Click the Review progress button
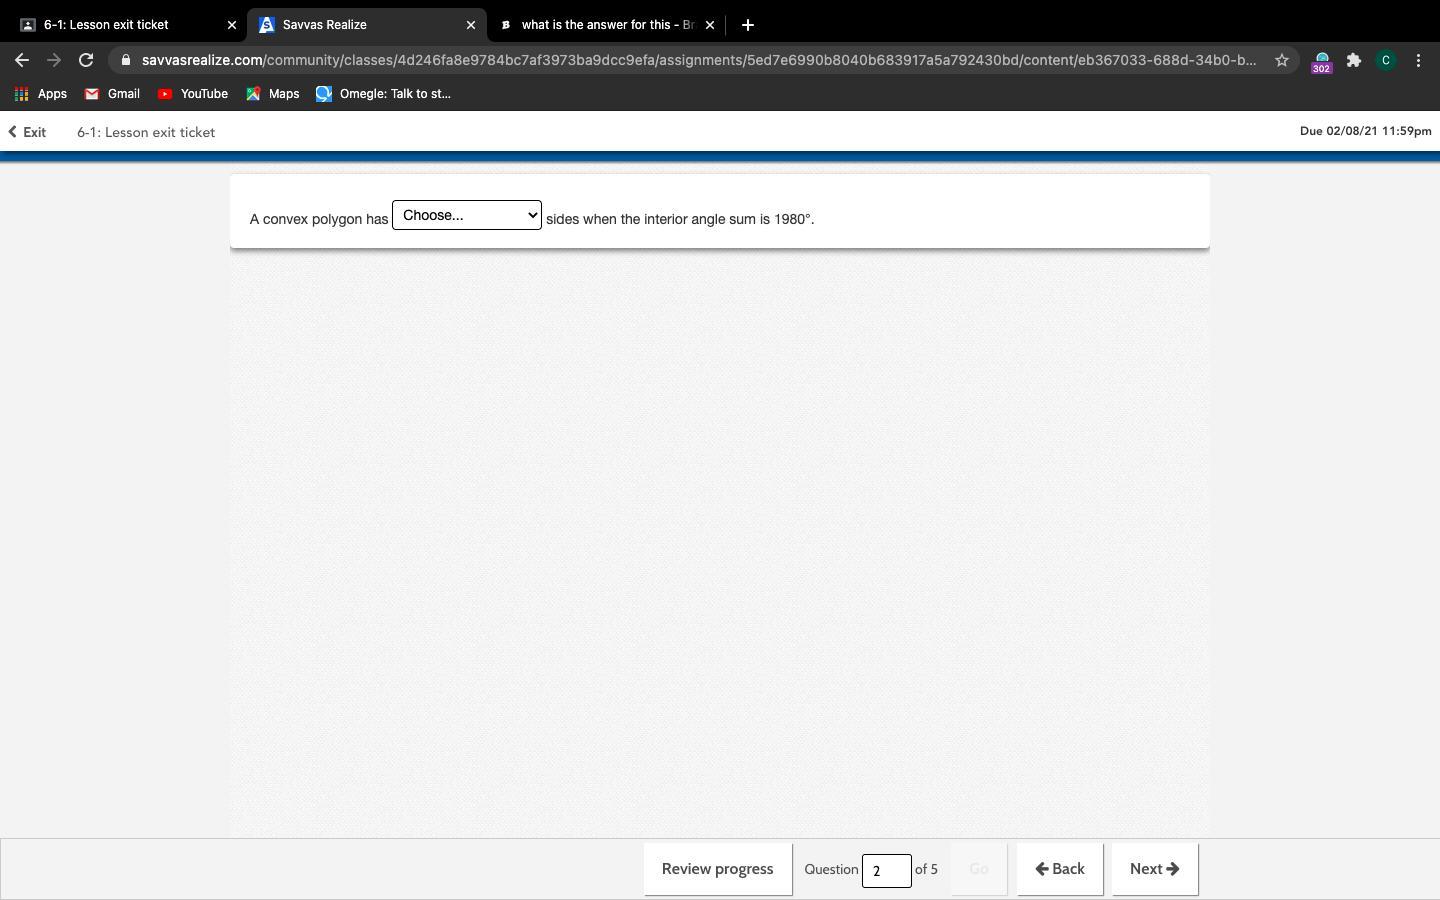Image resolution: width=1440 pixels, height=900 pixels. [717, 869]
